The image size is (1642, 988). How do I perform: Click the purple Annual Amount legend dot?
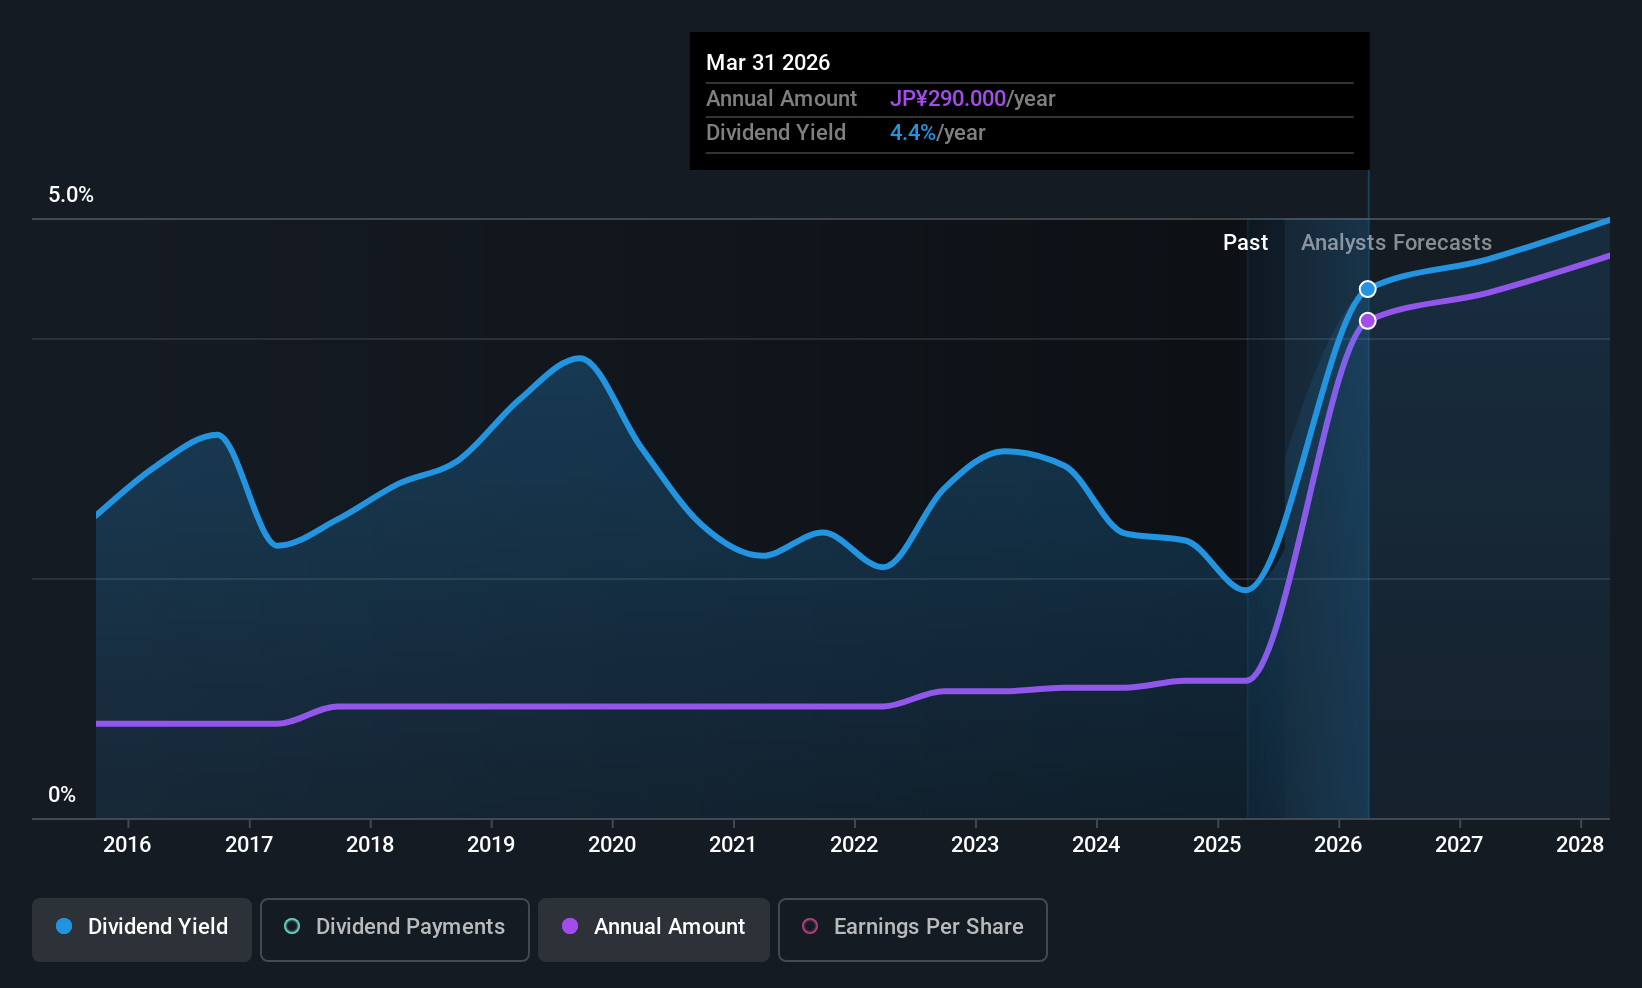570,926
